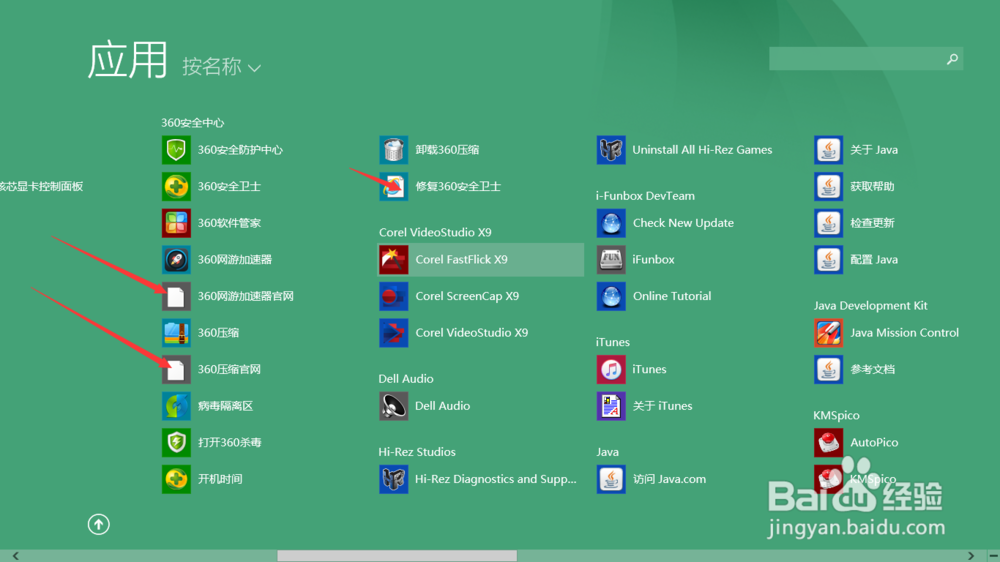Viewport: 1000px width, 562px height.
Task: Open 360压缩官网 blank page icon
Action: [176, 369]
